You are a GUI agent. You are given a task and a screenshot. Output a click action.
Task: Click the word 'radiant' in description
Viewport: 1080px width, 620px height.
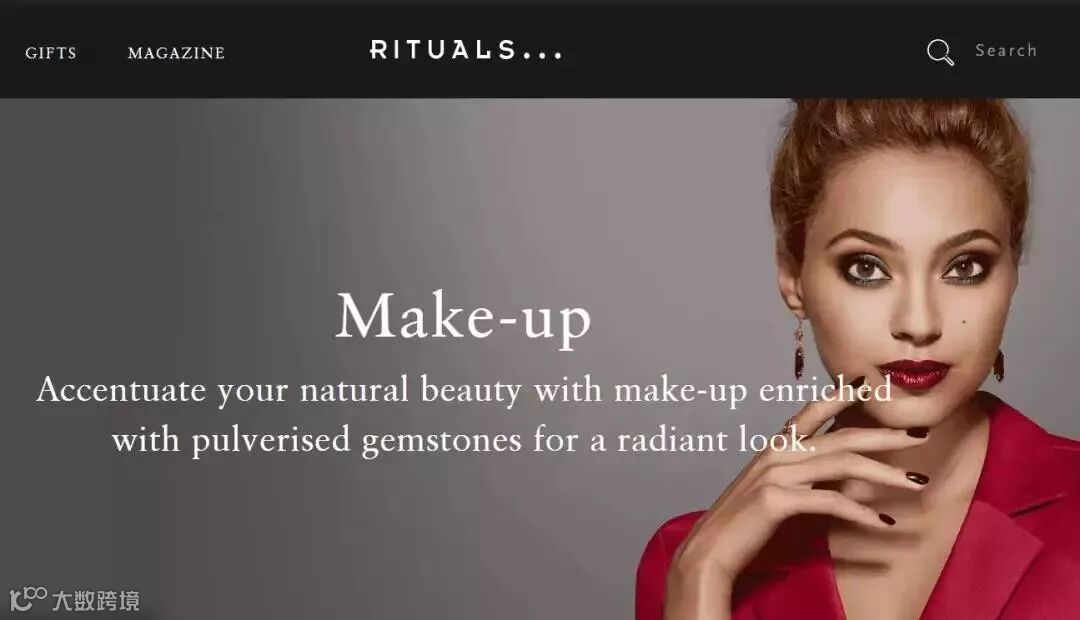point(672,440)
